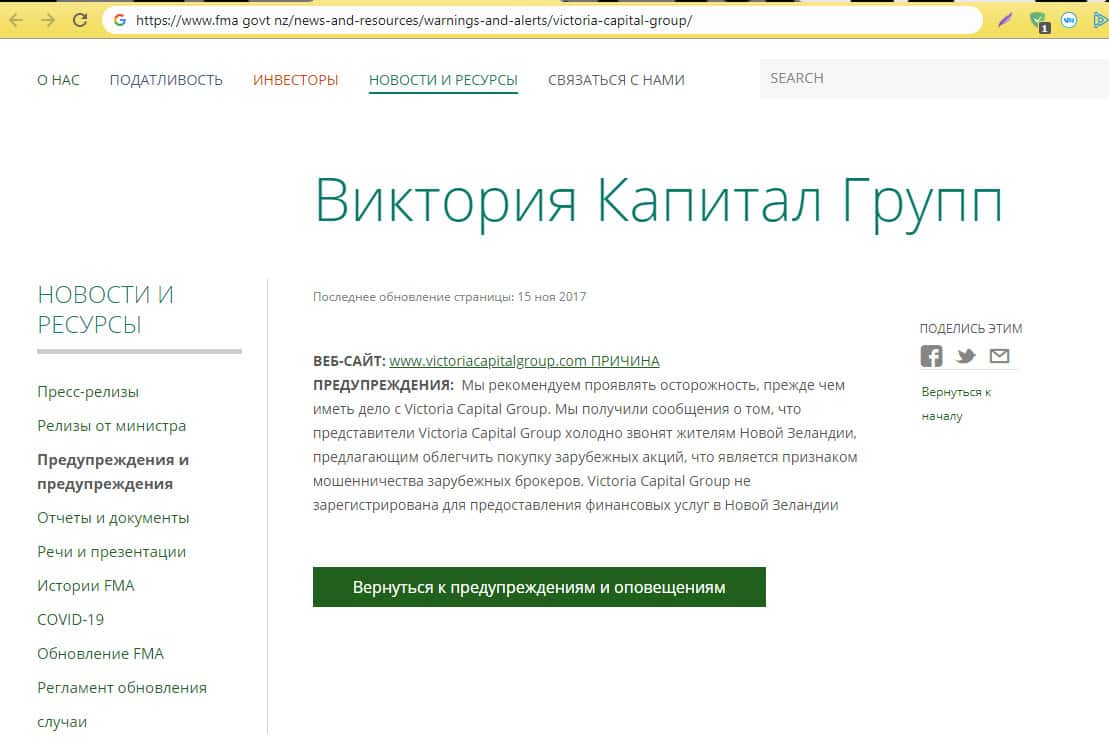The image size is (1109, 743).
Task: Click the ВЕБ-САЙТ: bold label
Action: coord(349,361)
